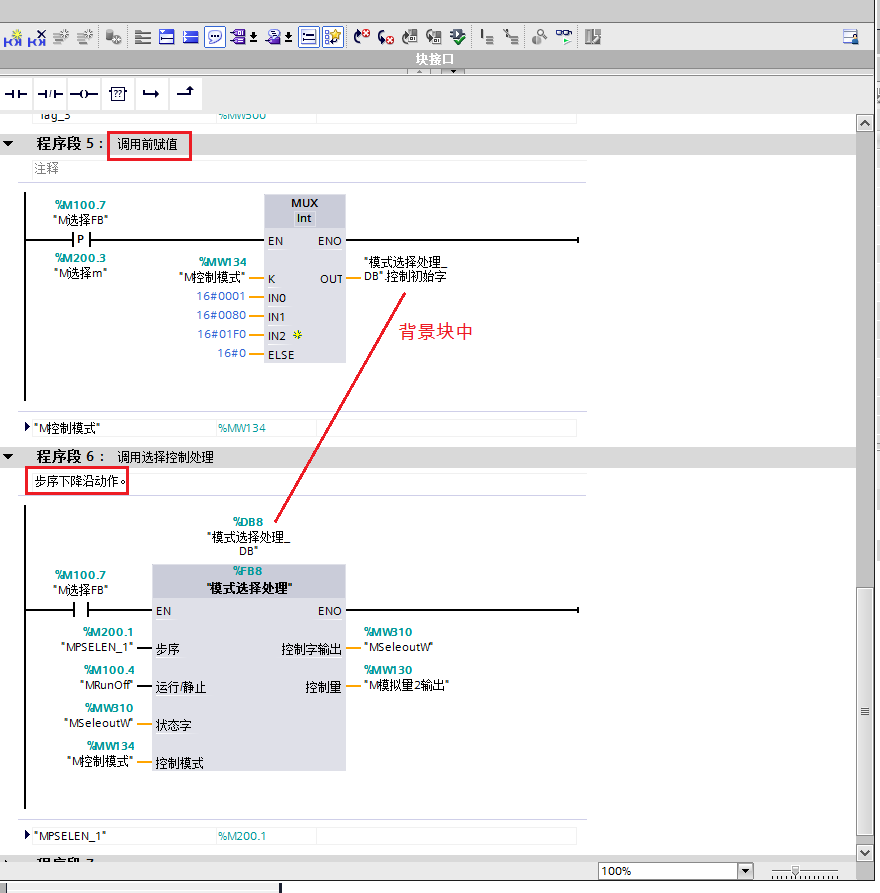
Task: Click the icon right of monitoring glasses
Action: point(592,37)
